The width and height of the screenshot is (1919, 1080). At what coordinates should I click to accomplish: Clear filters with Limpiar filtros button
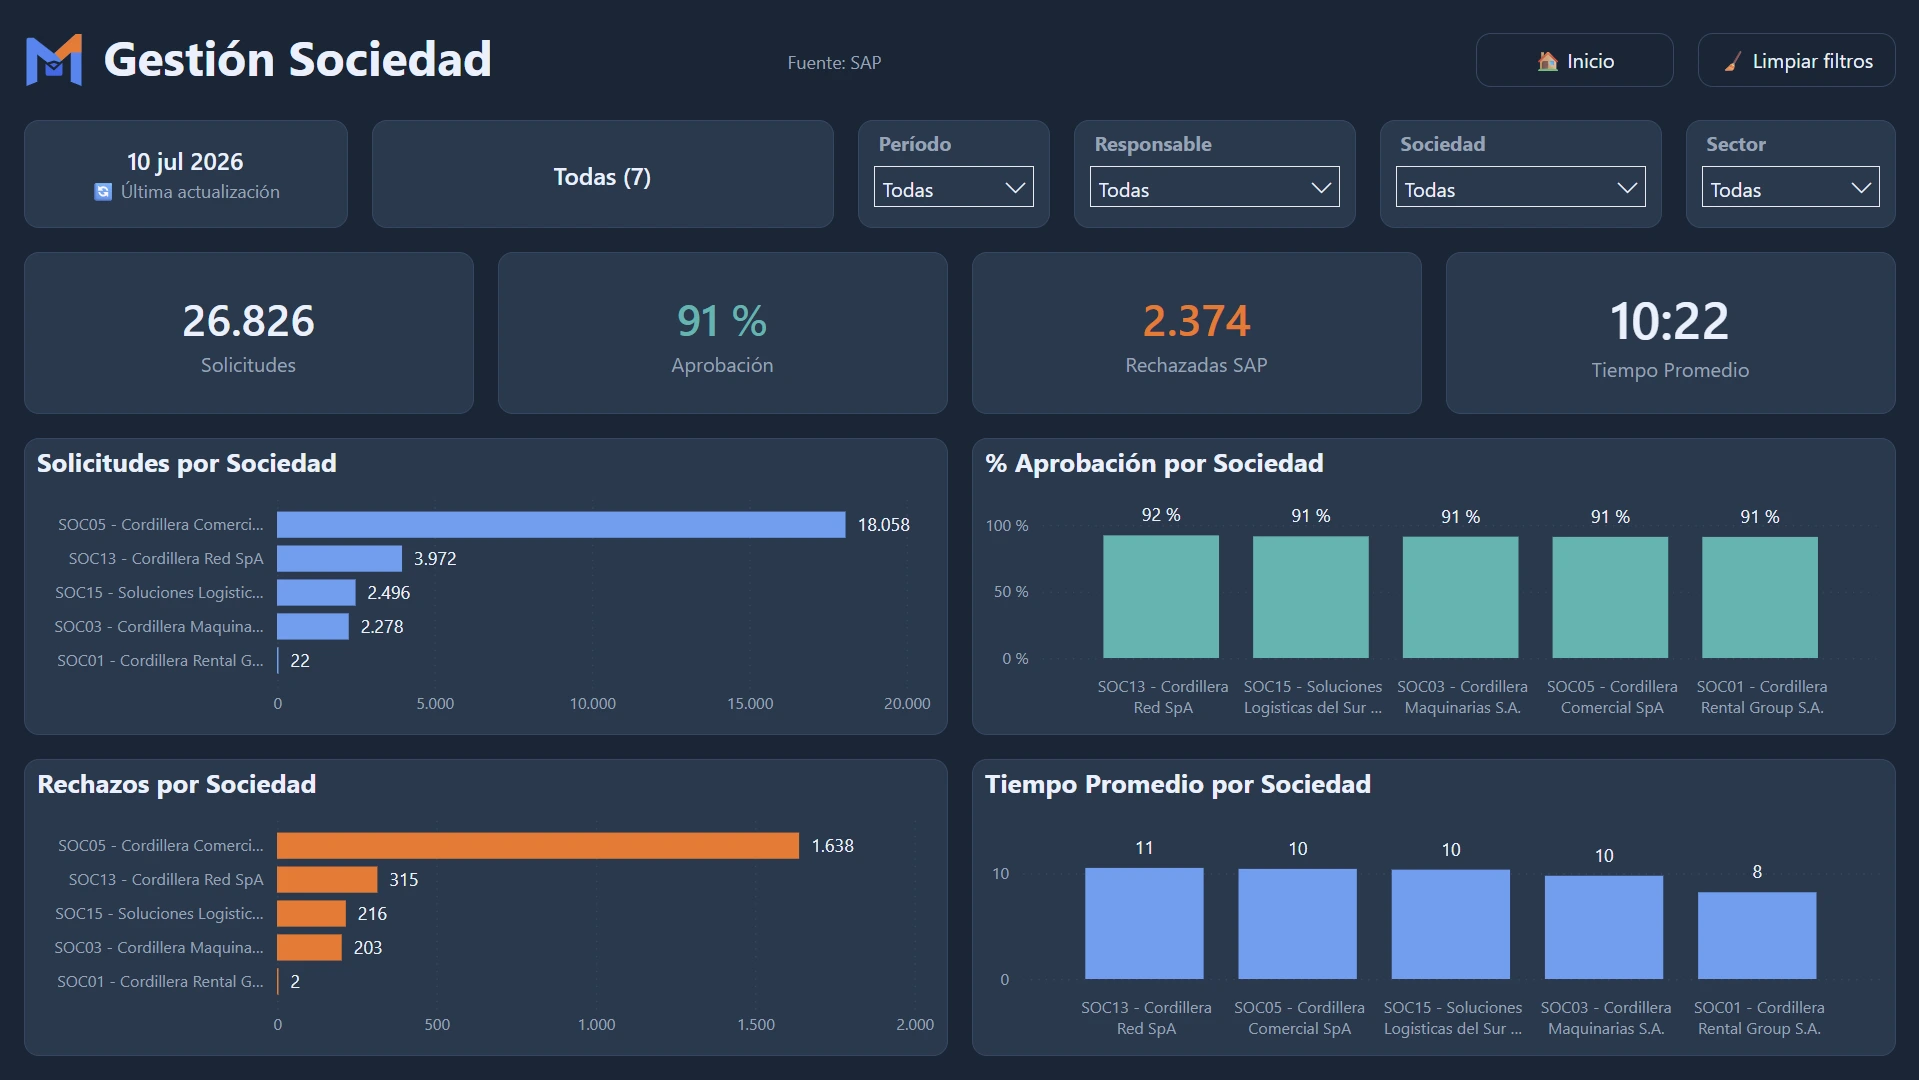(1796, 61)
